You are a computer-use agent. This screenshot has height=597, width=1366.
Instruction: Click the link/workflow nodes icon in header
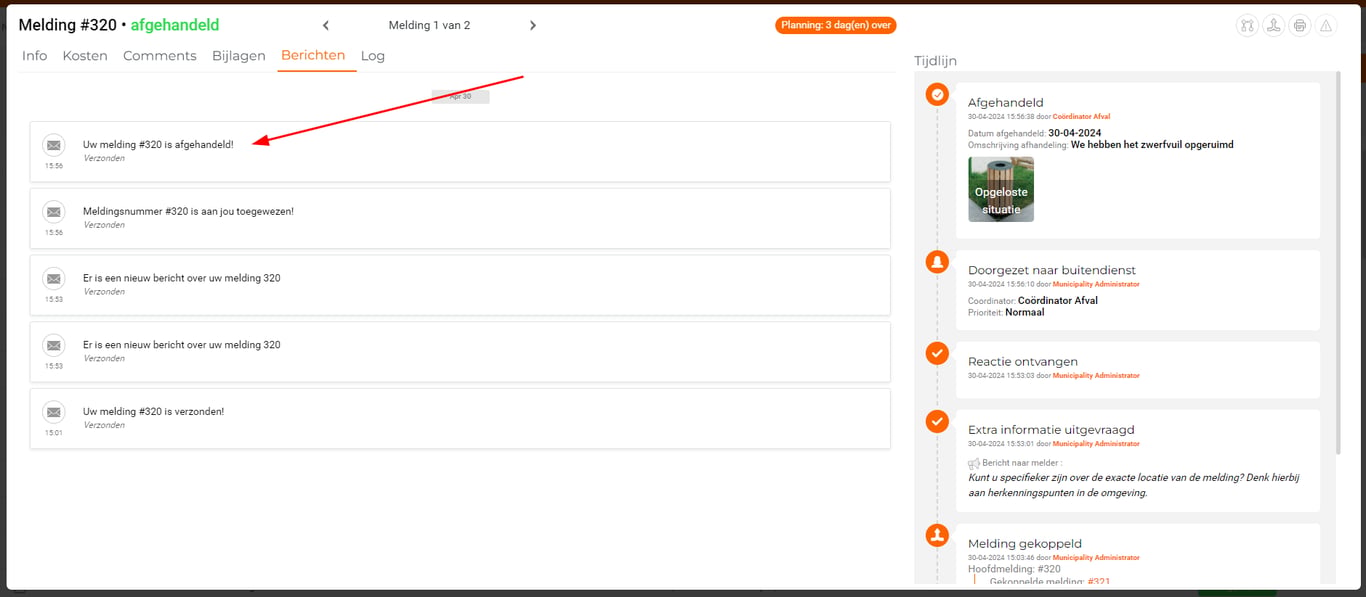pos(1247,26)
